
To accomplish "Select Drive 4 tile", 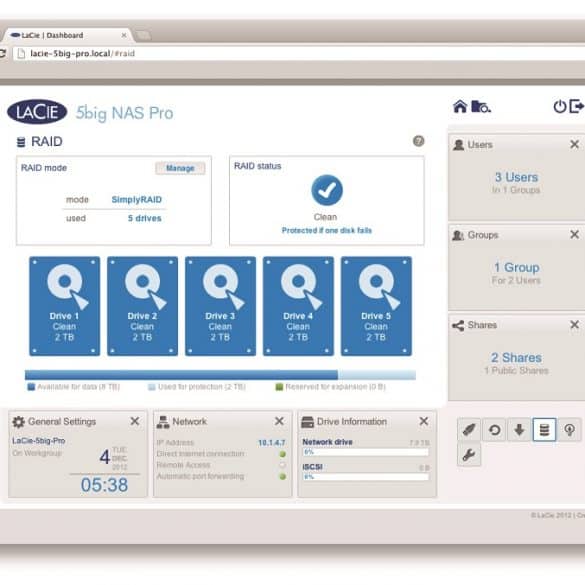I will pos(298,306).
